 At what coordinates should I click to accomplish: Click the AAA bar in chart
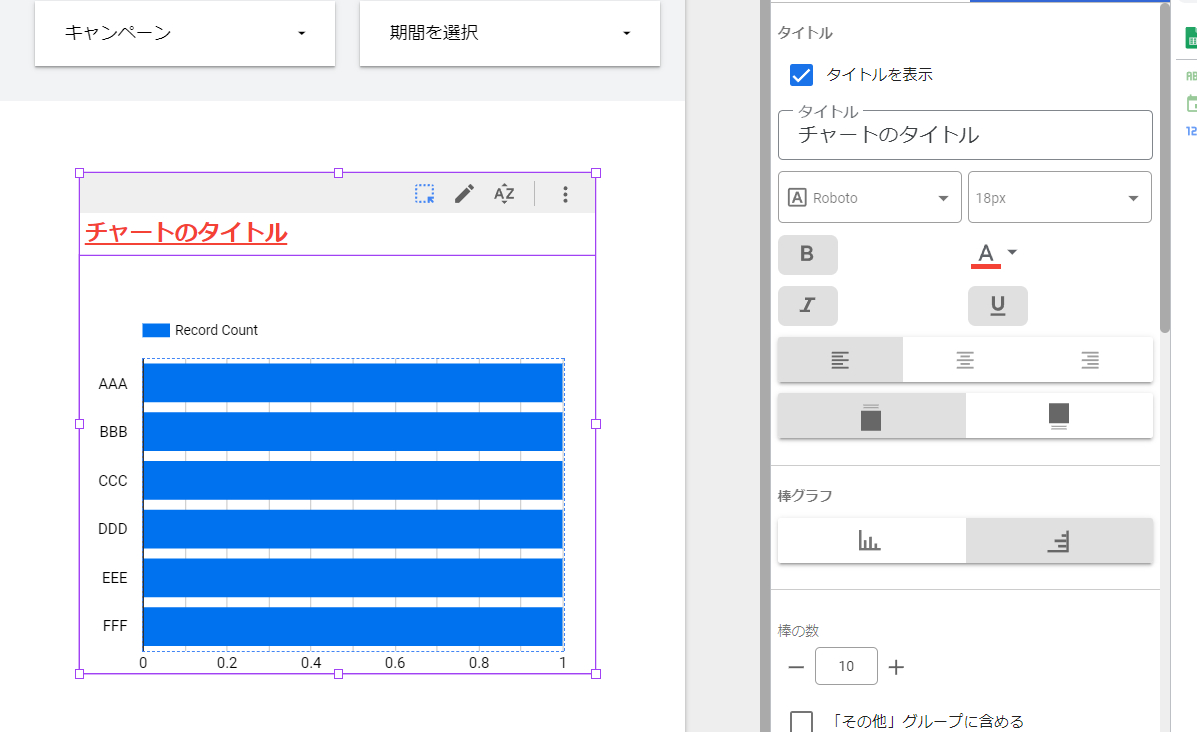click(x=353, y=382)
